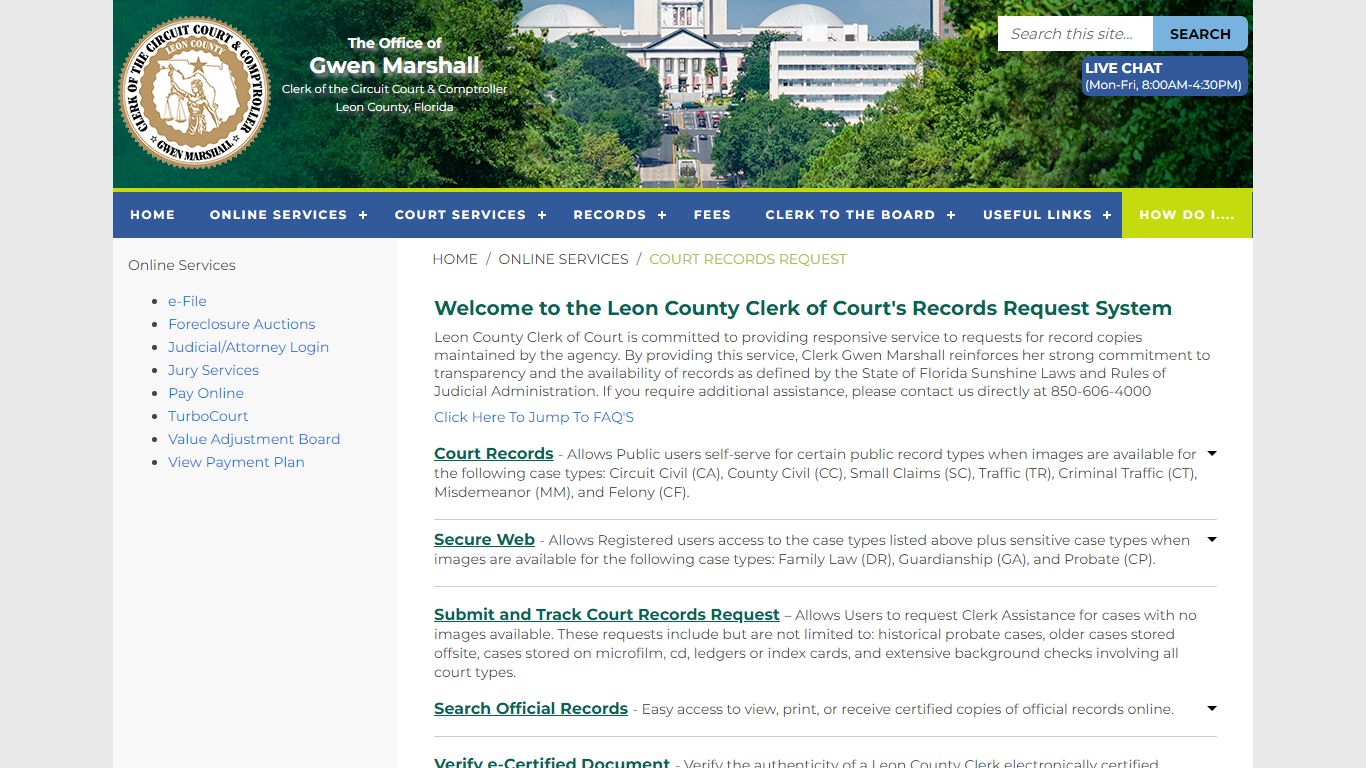Open the Home menu item
1366x768 pixels.
coord(152,215)
